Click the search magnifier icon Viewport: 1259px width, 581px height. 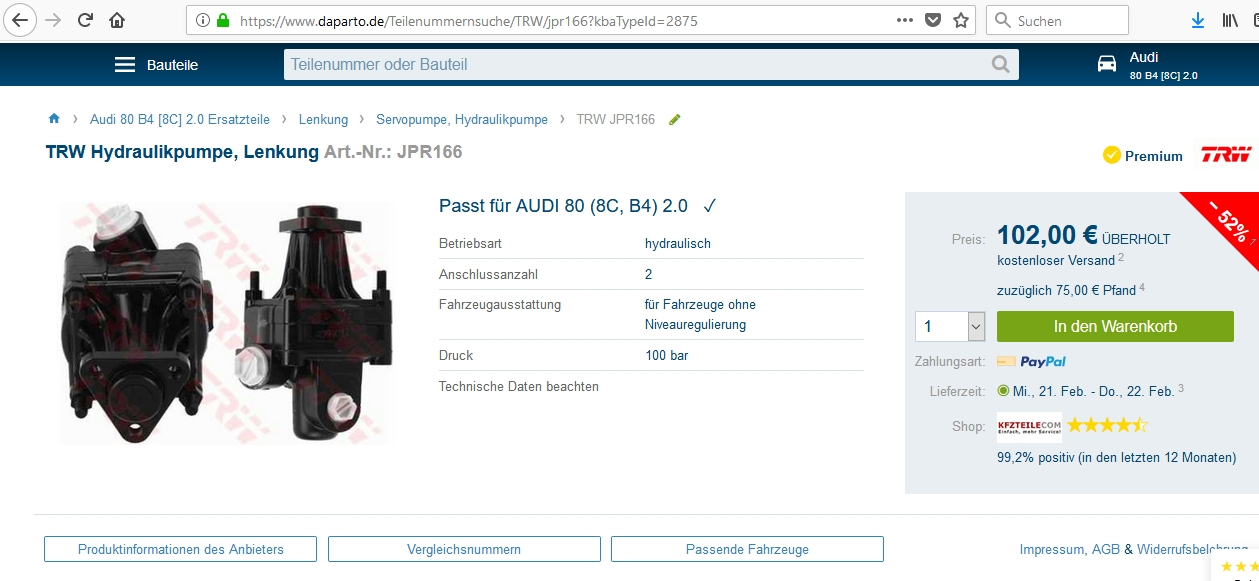(x=1000, y=65)
